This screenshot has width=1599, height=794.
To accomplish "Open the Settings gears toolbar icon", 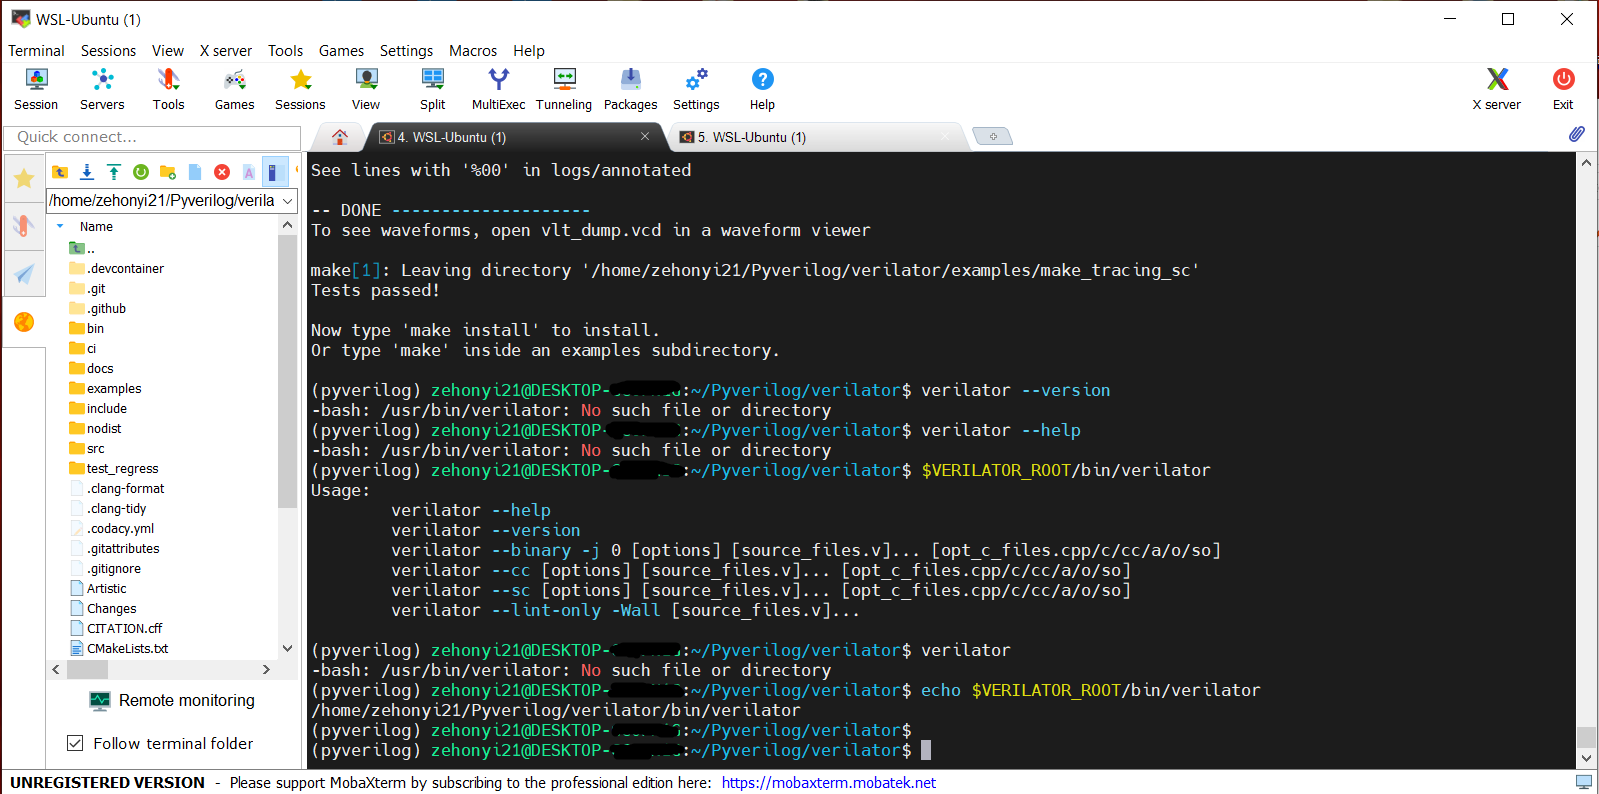I will pos(696,88).
